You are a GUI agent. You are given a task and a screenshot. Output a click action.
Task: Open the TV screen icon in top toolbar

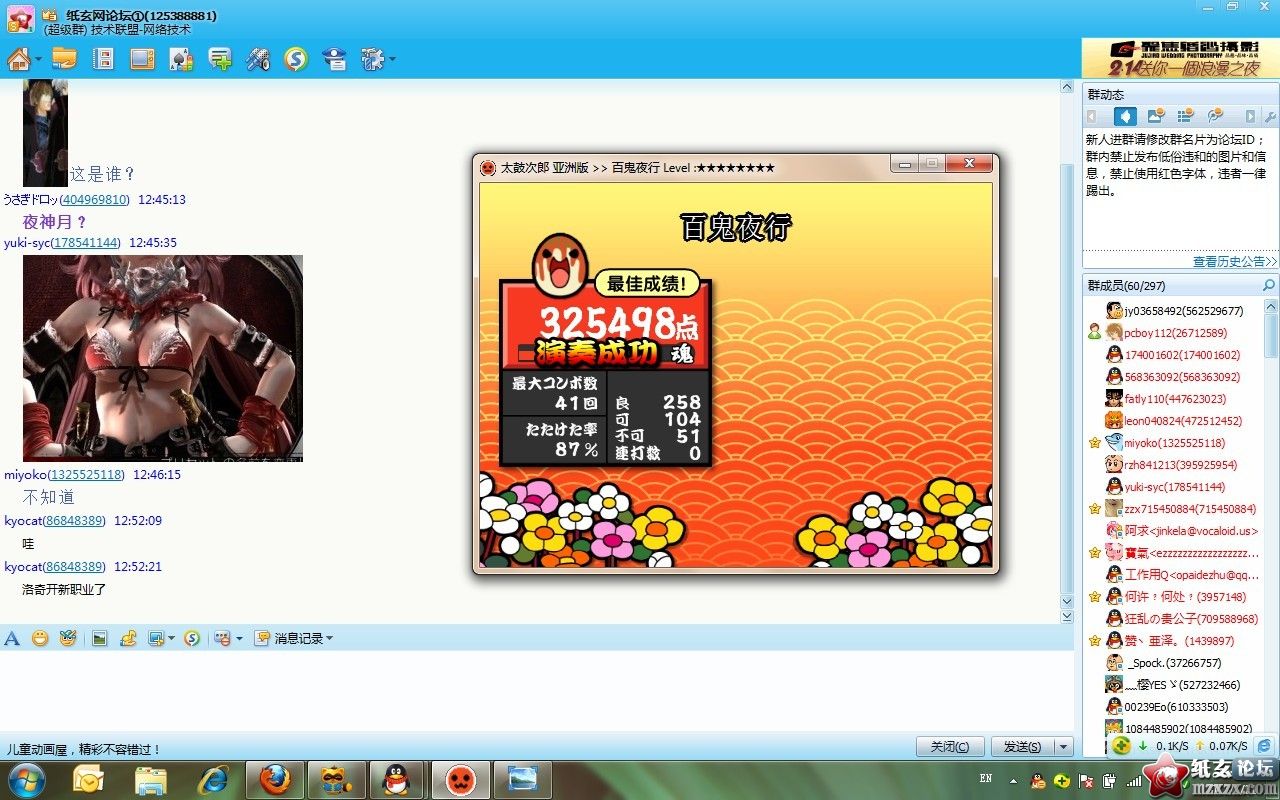point(142,59)
